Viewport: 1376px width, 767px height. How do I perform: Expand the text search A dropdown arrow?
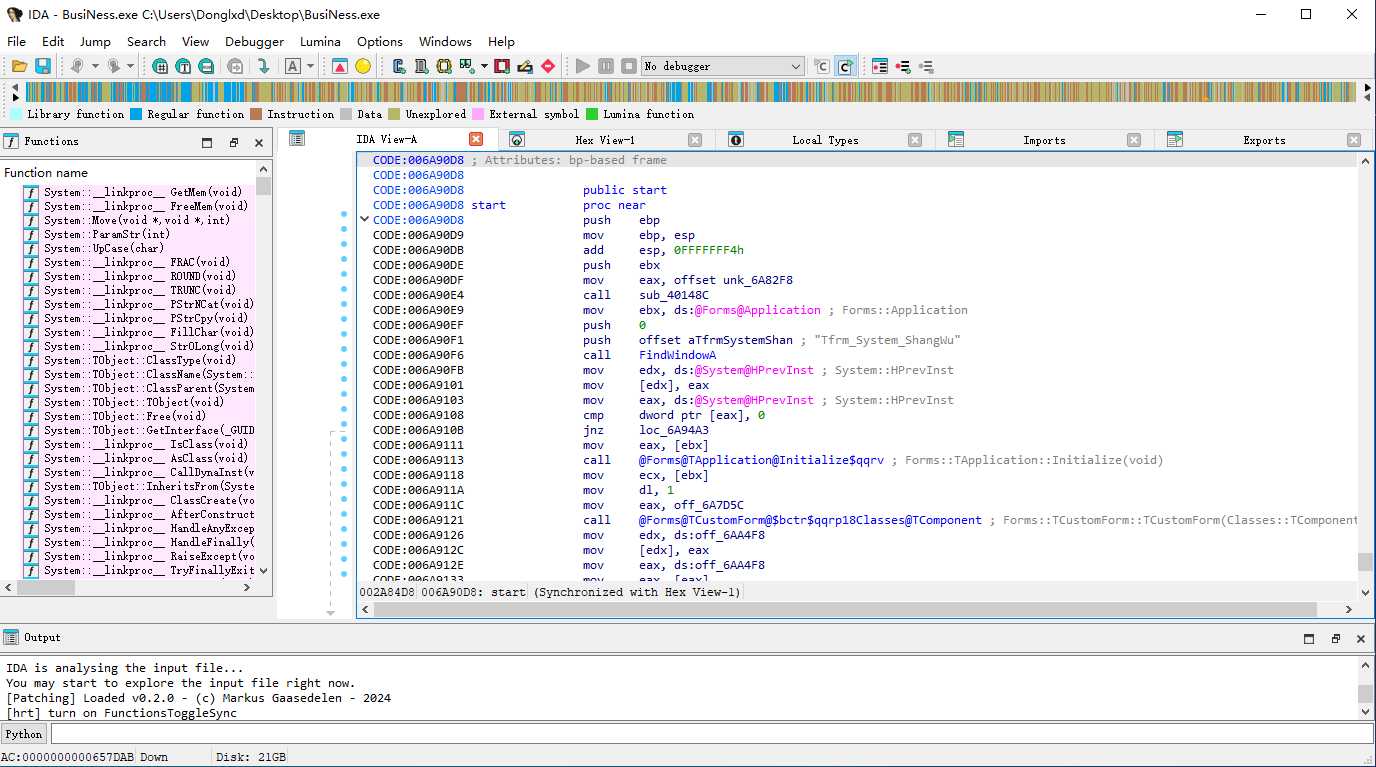coord(311,66)
